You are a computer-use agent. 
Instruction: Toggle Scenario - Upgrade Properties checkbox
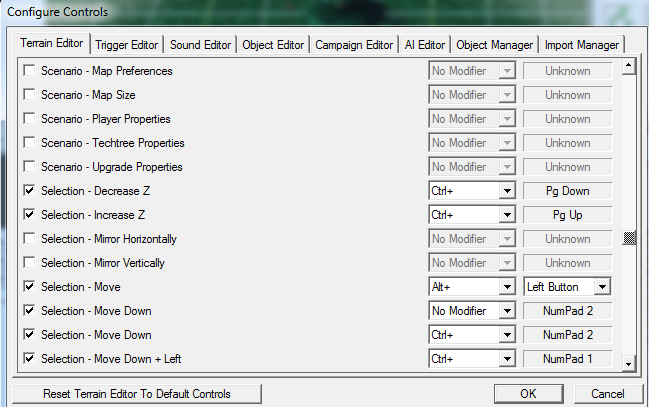29,167
